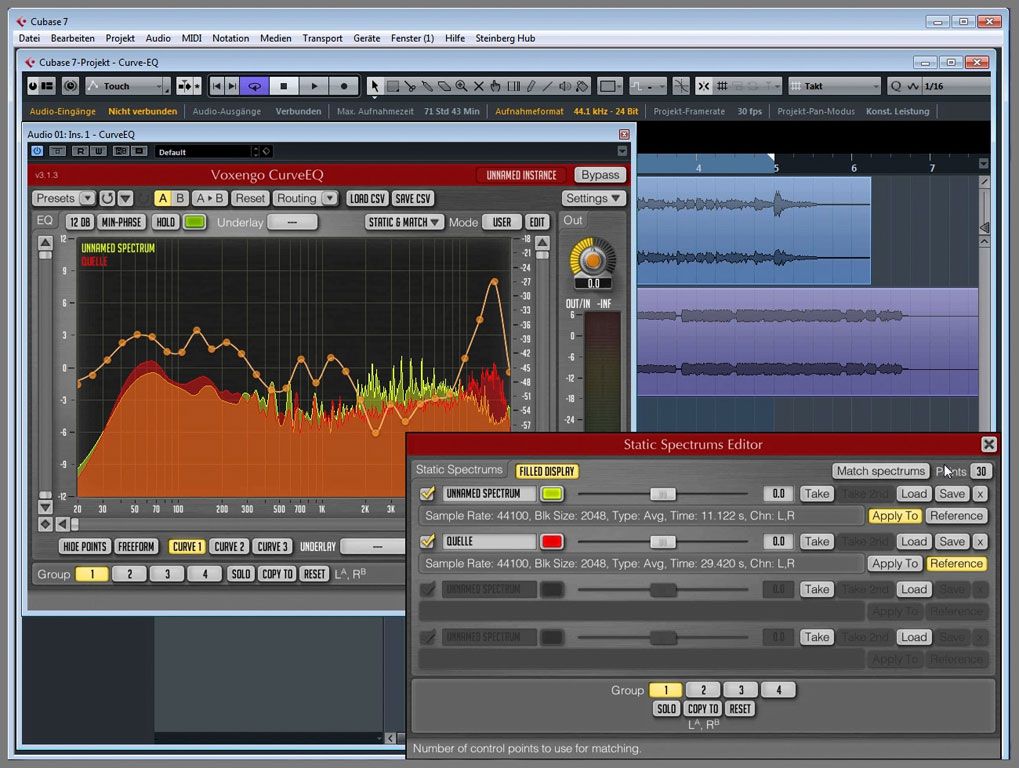Toggle MIN-PHASE mode button
This screenshot has height=768, width=1019.
pos(122,222)
